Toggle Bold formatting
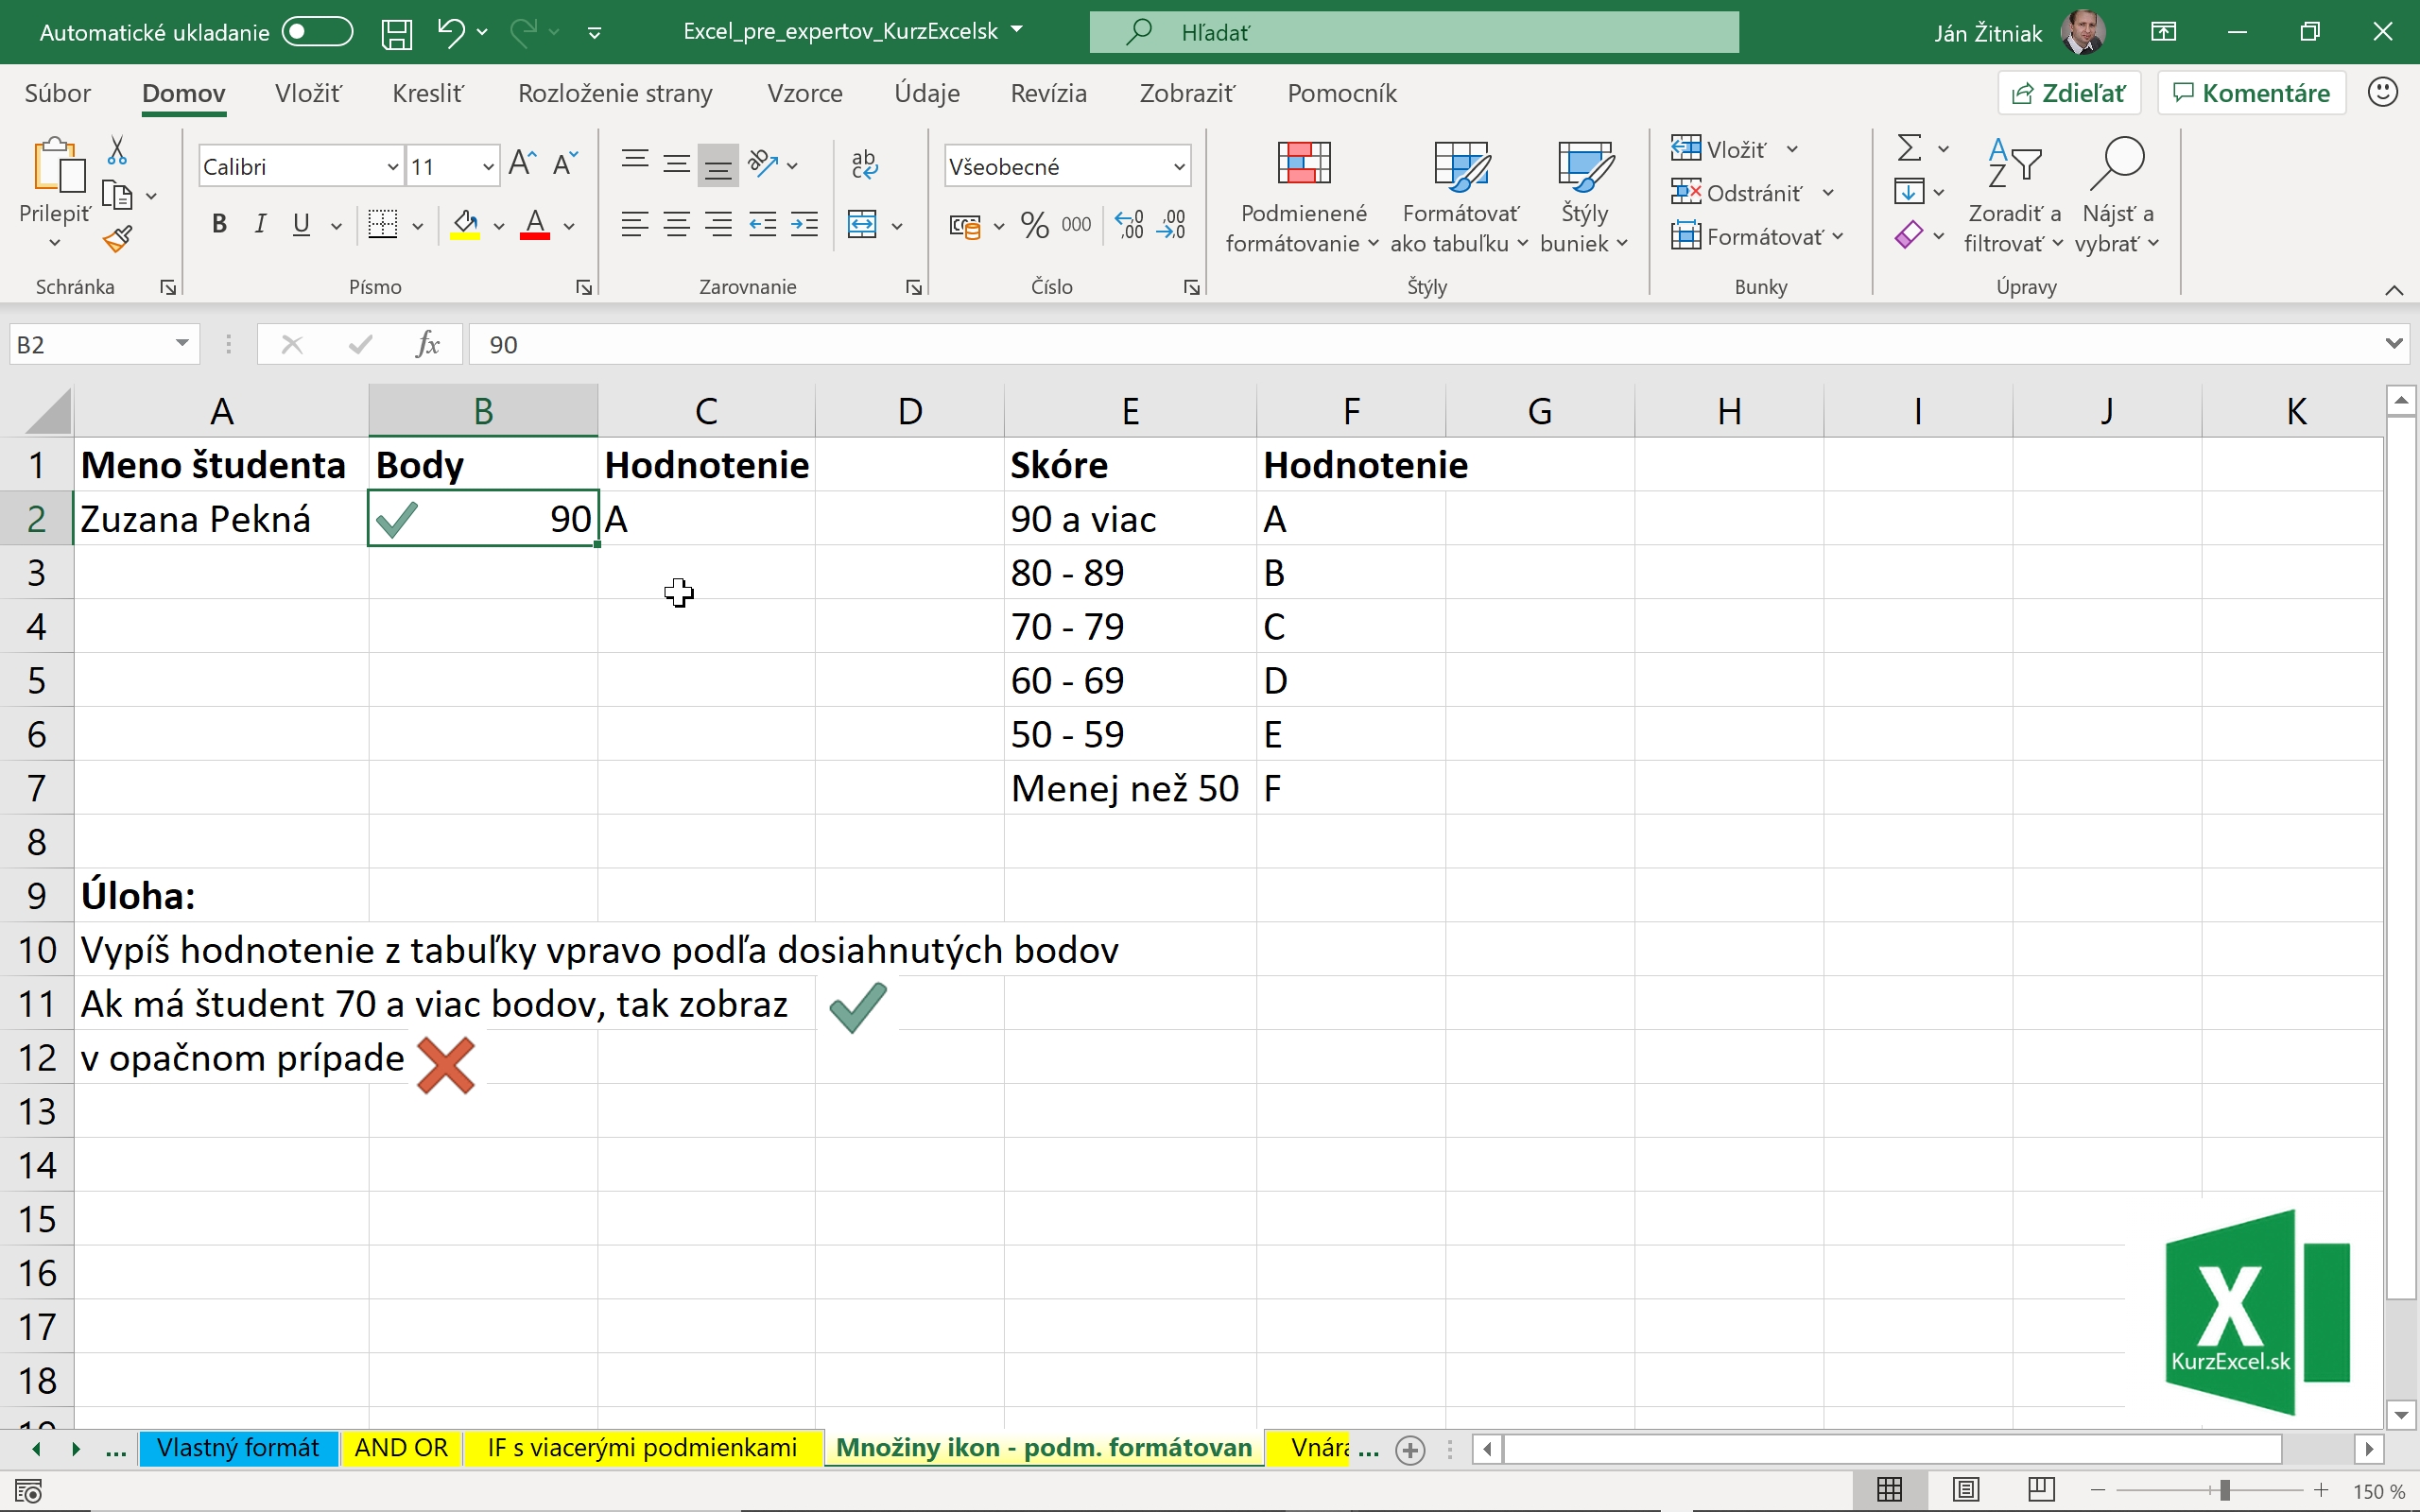This screenshot has height=1512, width=2420. [x=219, y=225]
